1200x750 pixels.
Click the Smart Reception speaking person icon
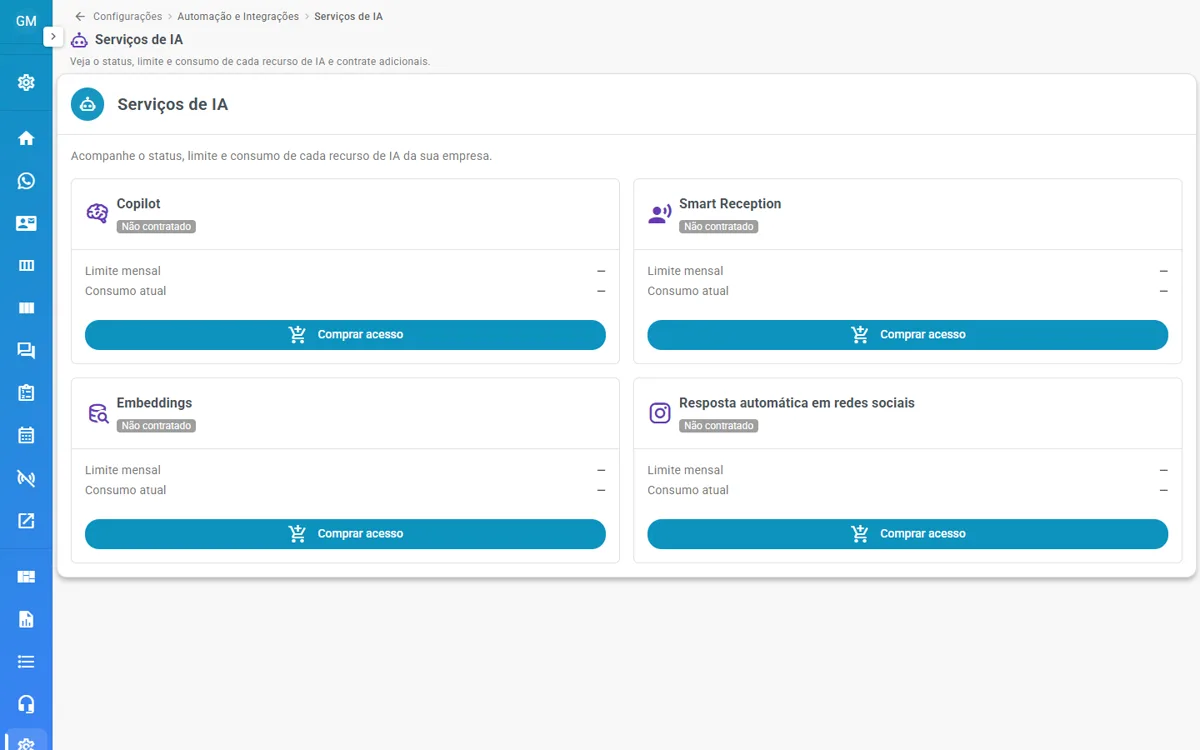click(659, 214)
